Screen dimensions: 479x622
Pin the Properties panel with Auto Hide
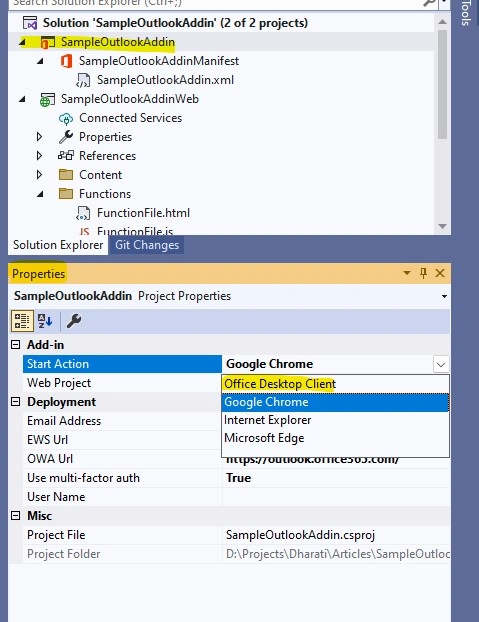pos(423,273)
